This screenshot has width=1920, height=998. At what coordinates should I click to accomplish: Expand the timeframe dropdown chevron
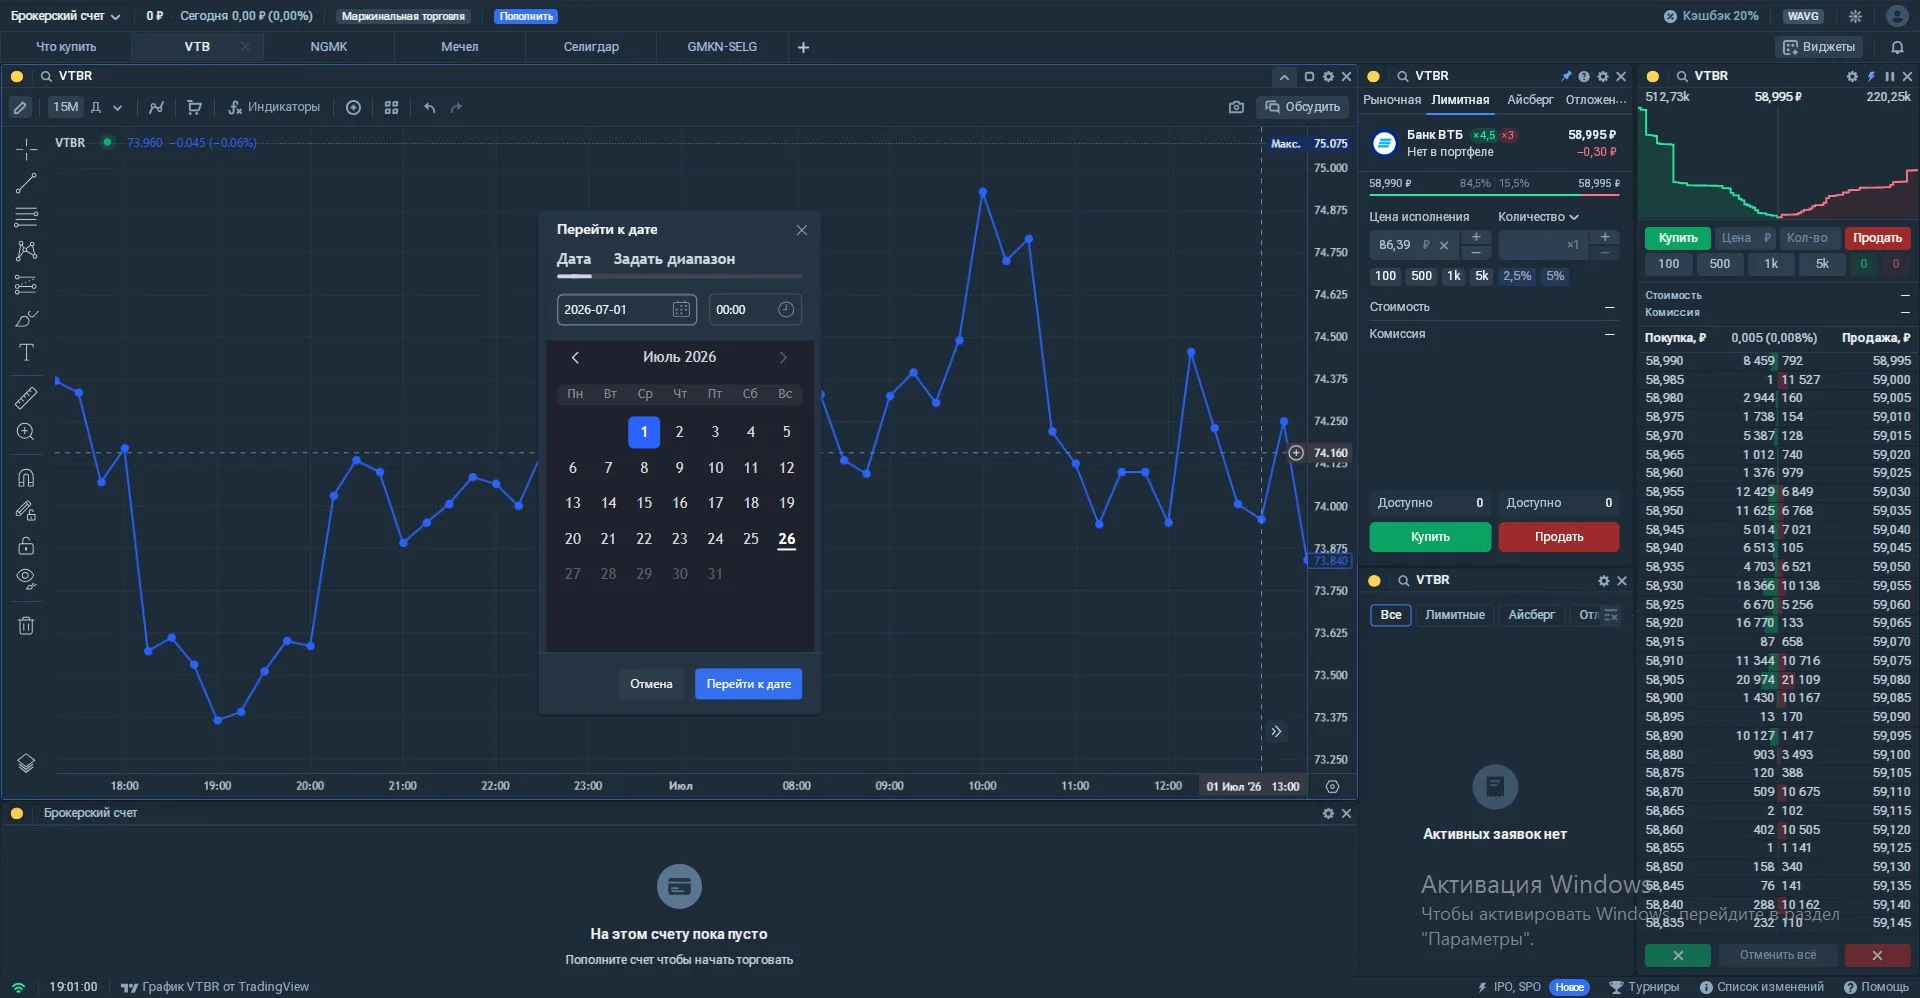pyautogui.click(x=117, y=107)
